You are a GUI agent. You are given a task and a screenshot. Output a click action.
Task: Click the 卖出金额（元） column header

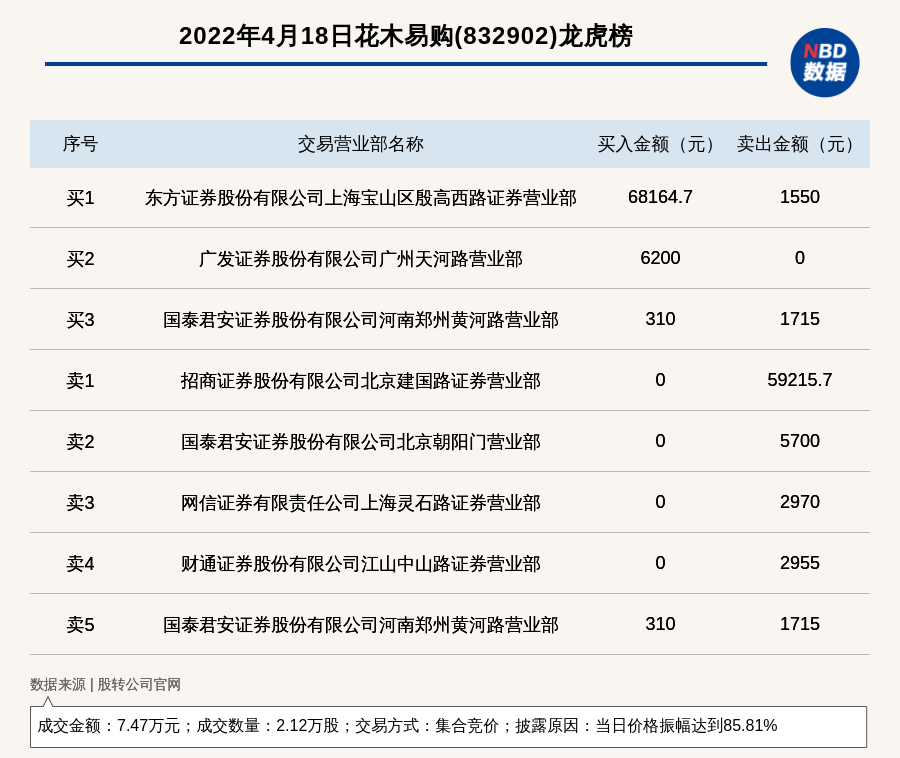point(799,144)
